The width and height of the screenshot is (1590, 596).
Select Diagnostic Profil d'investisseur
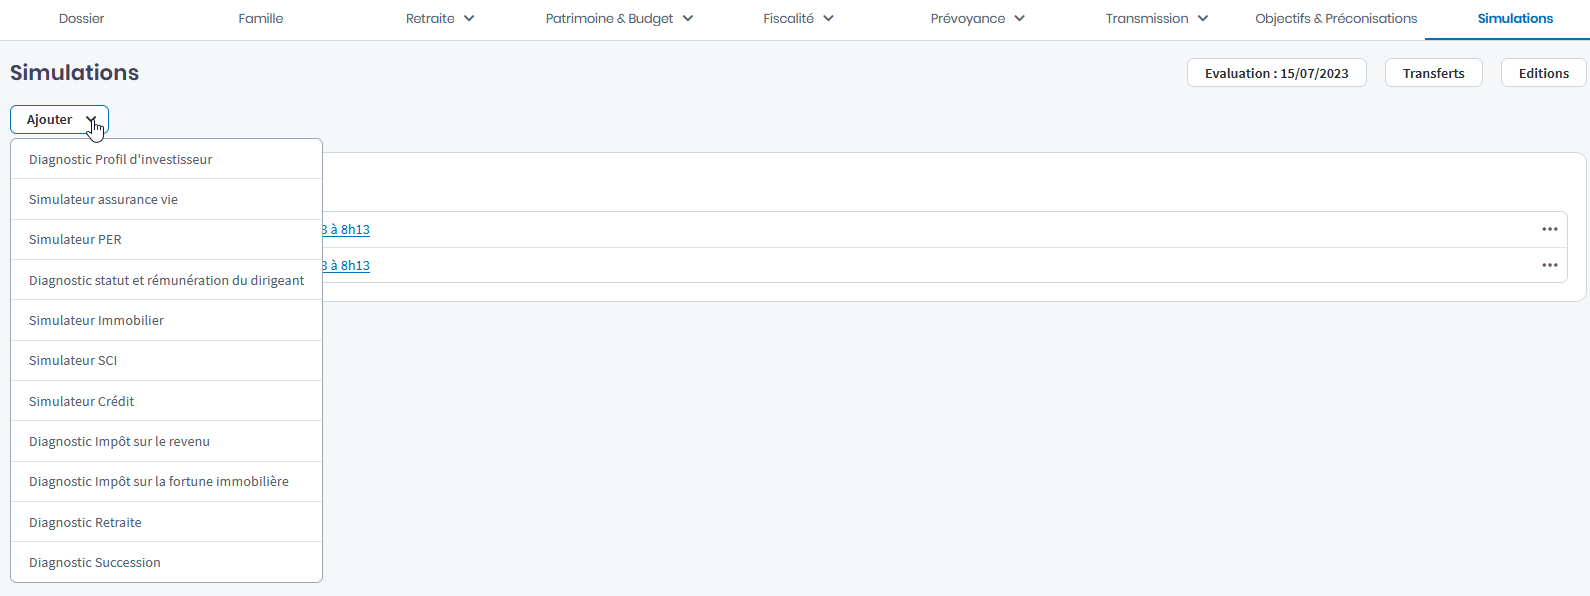click(121, 160)
